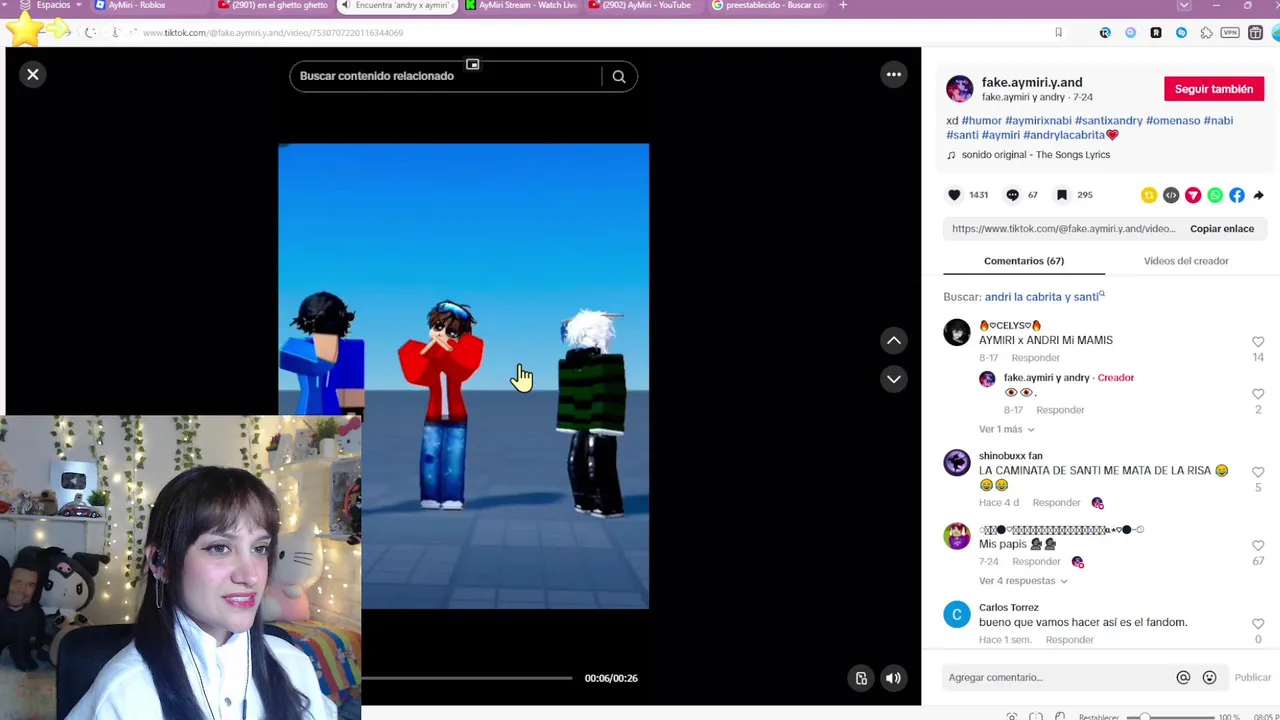1280x720 pixels.
Task: Click the Shazam extension icon
Action: 1181,33
